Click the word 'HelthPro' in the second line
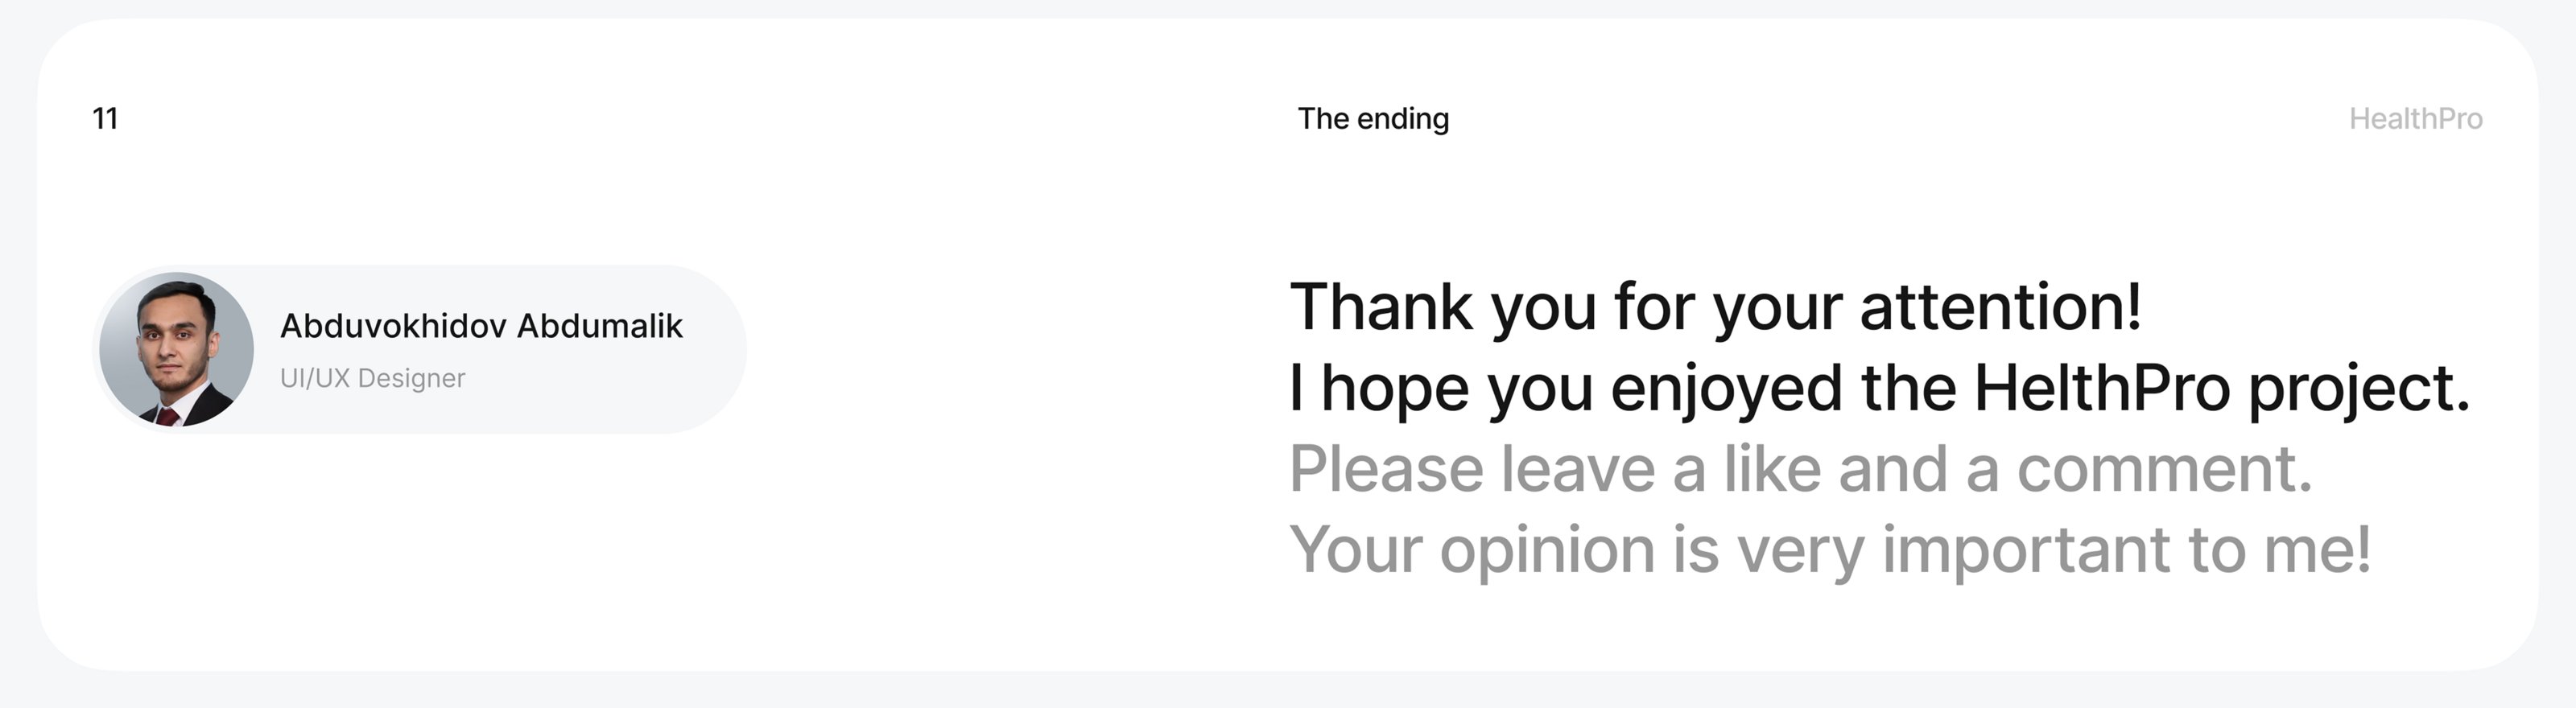 (2102, 388)
